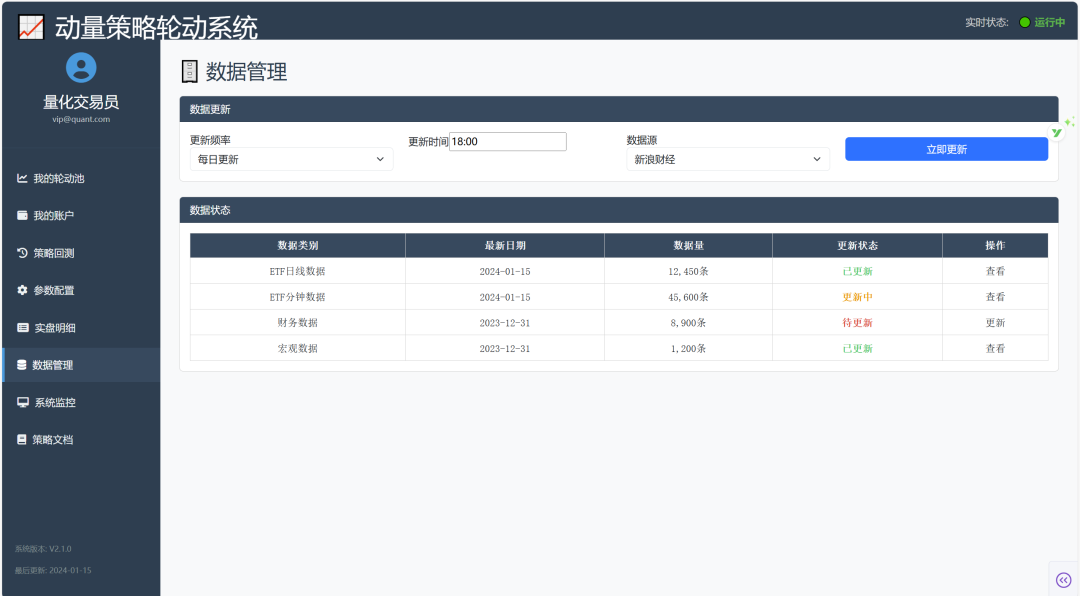This screenshot has width=1080, height=596.
Task: Click the clipboard icon beside 数据管理 title
Action: click(x=189, y=70)
